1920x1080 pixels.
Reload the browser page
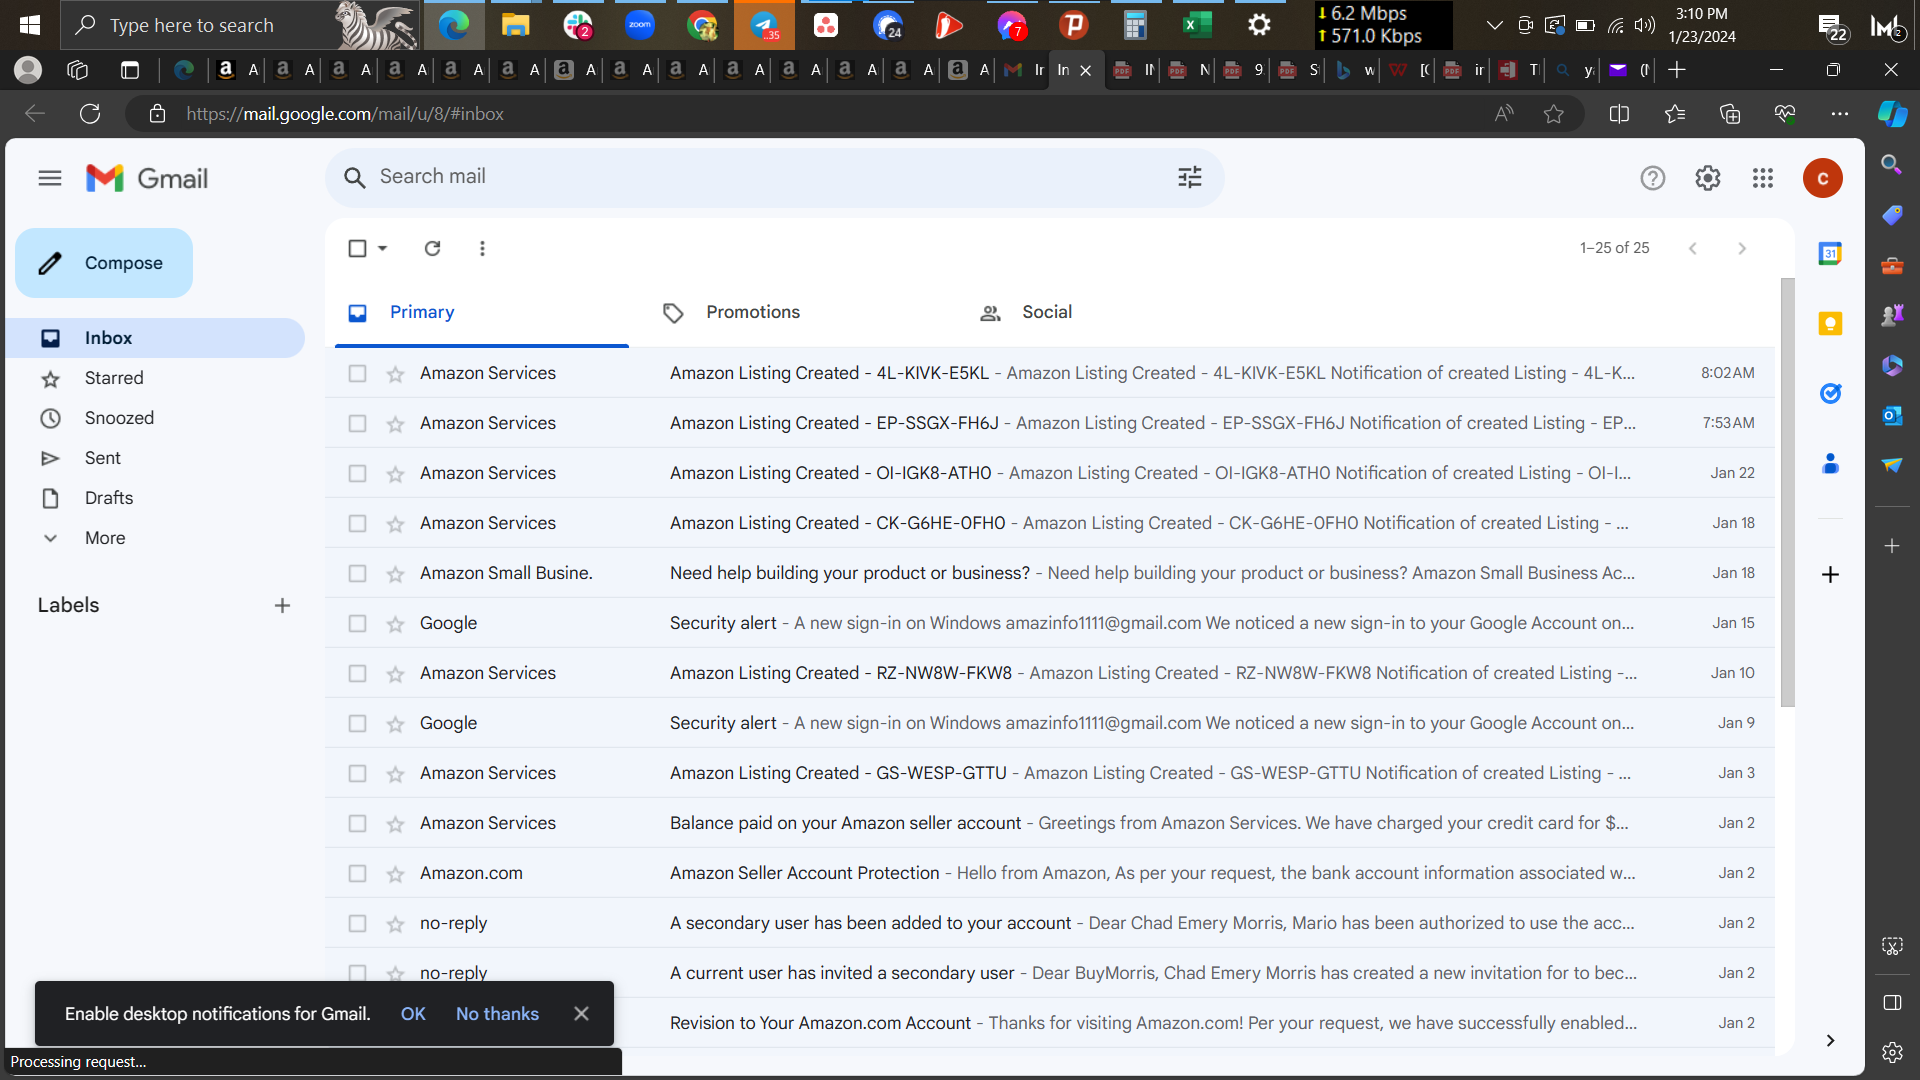pyautogui.click(x=90, y=114)
